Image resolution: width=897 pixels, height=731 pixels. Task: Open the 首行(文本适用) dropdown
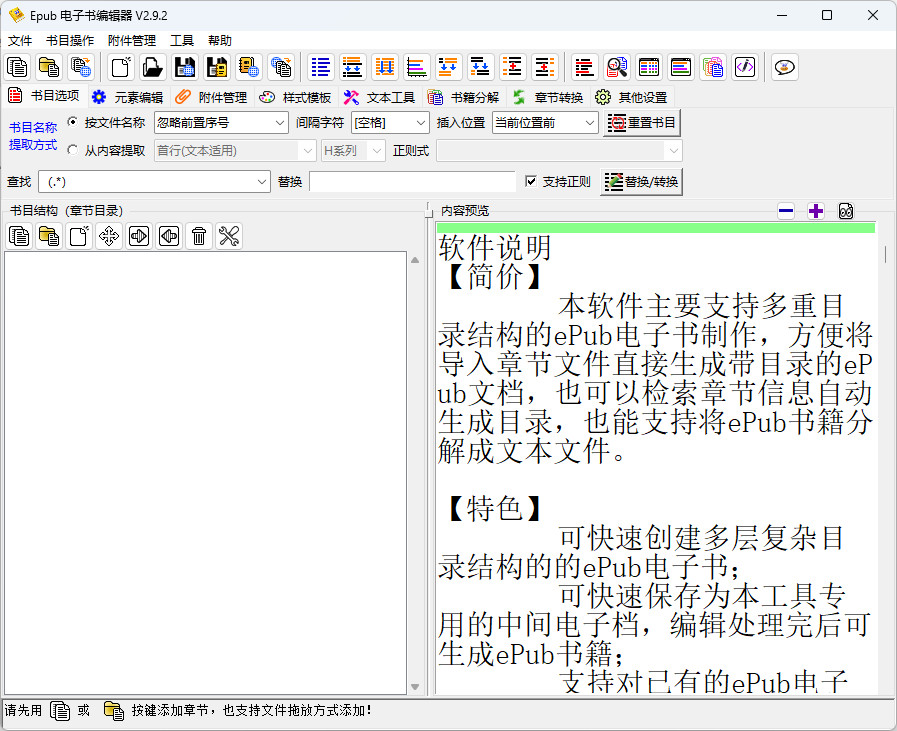click(235, 151)
